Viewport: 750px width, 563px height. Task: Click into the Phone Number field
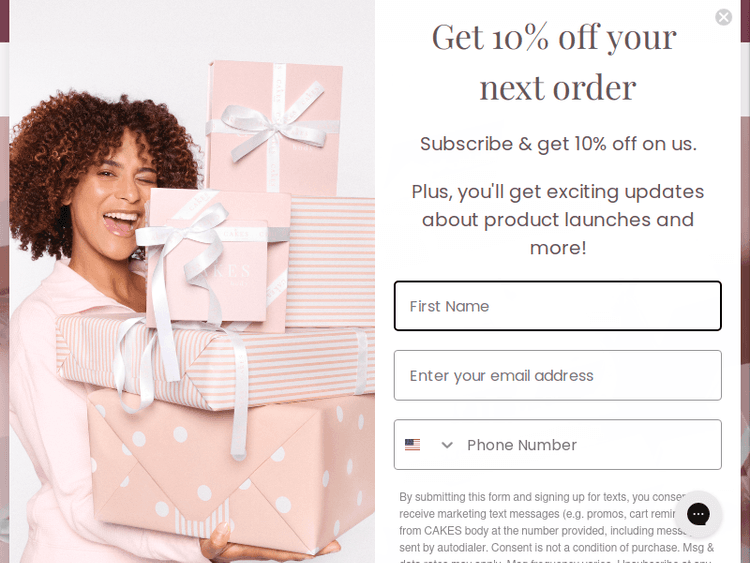591,445
